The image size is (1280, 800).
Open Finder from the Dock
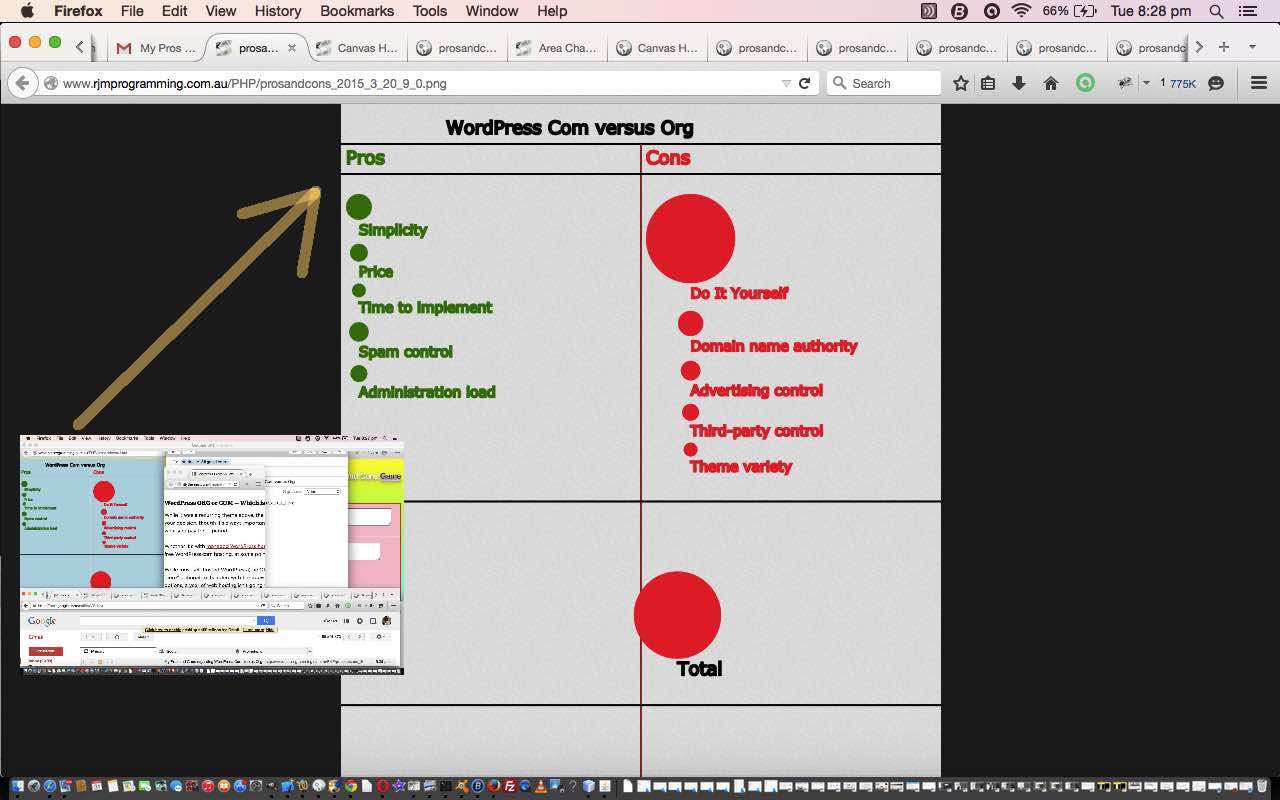(x=17, y=787)
